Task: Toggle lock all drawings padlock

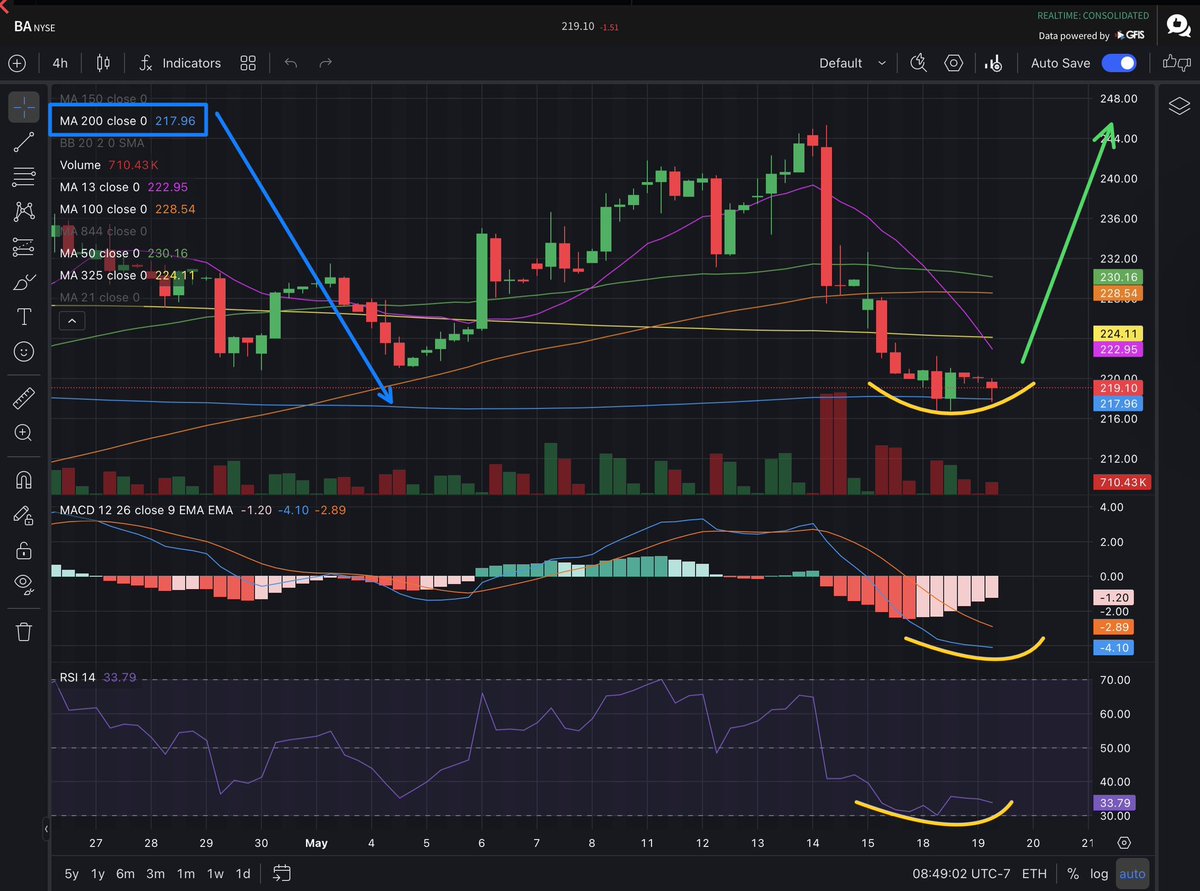Action: point(24,550)
